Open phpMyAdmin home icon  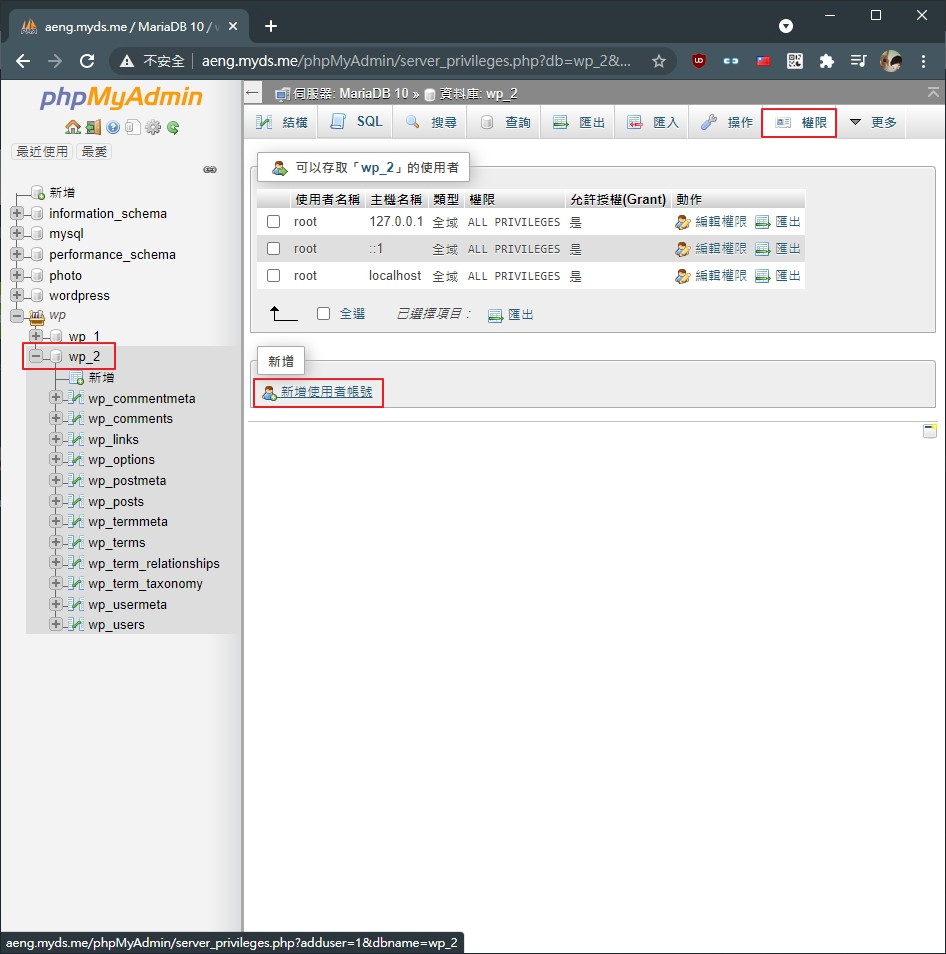click(73, 127)
